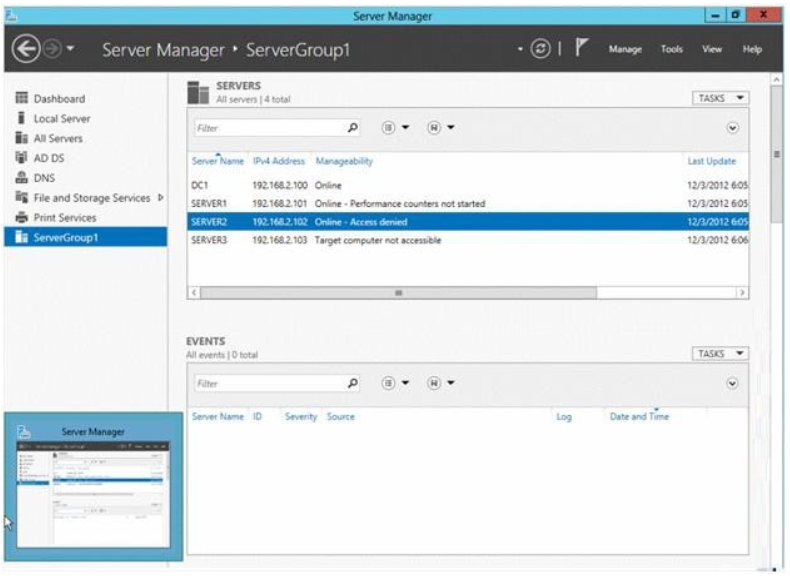Click the vertical scrollbar up arrow
The height and width of the screenshot is (579, 790).
click(776, 79)
